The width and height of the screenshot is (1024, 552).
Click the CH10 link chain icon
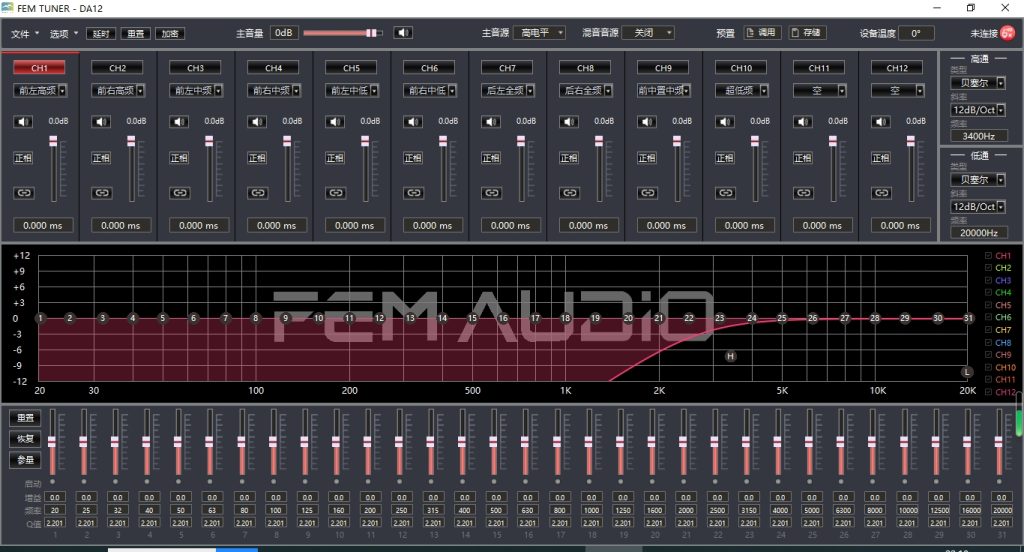726,193
